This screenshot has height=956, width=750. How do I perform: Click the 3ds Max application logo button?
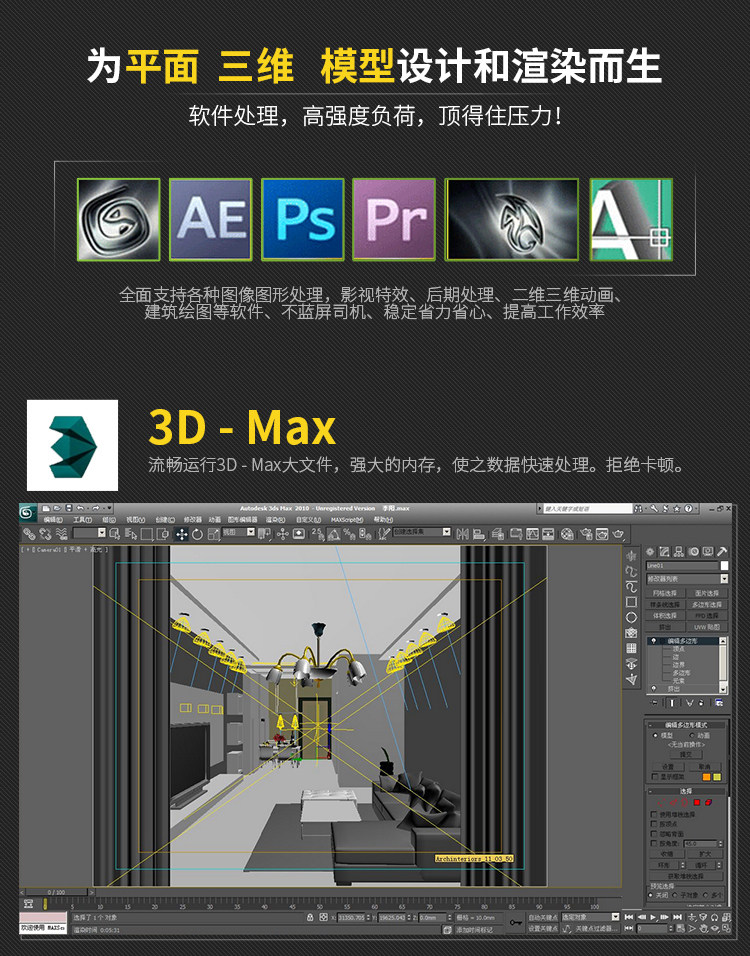(x=27, y=512)
